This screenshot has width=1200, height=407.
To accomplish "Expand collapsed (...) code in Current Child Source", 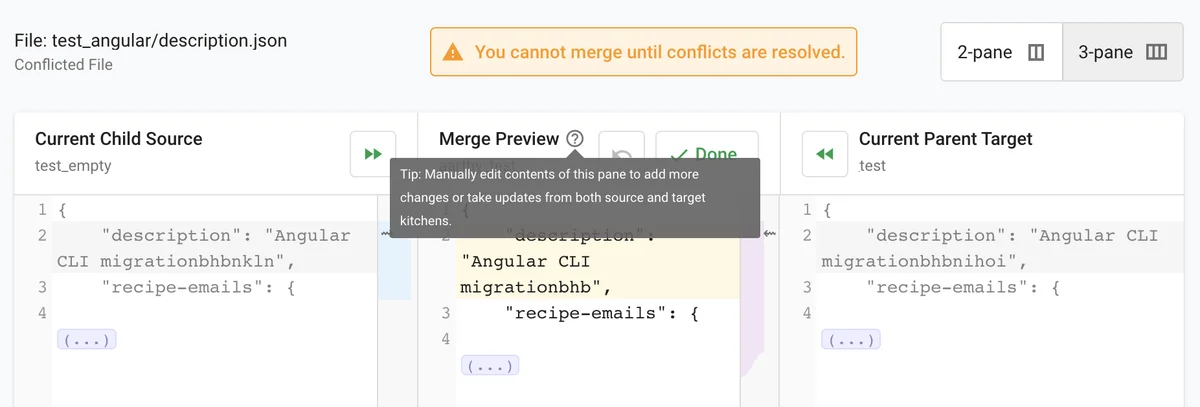I will 87,340.
